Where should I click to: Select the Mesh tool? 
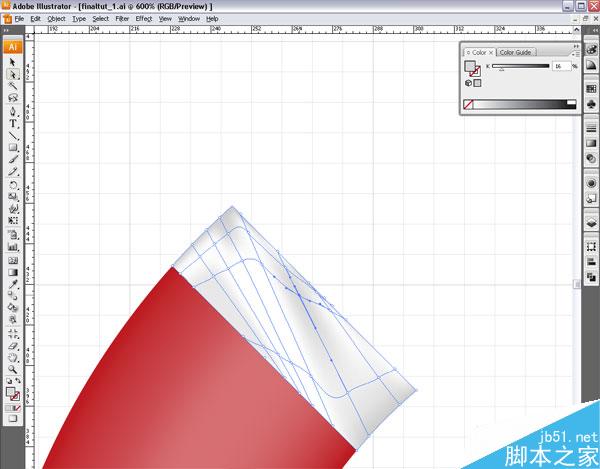[13, 261]
